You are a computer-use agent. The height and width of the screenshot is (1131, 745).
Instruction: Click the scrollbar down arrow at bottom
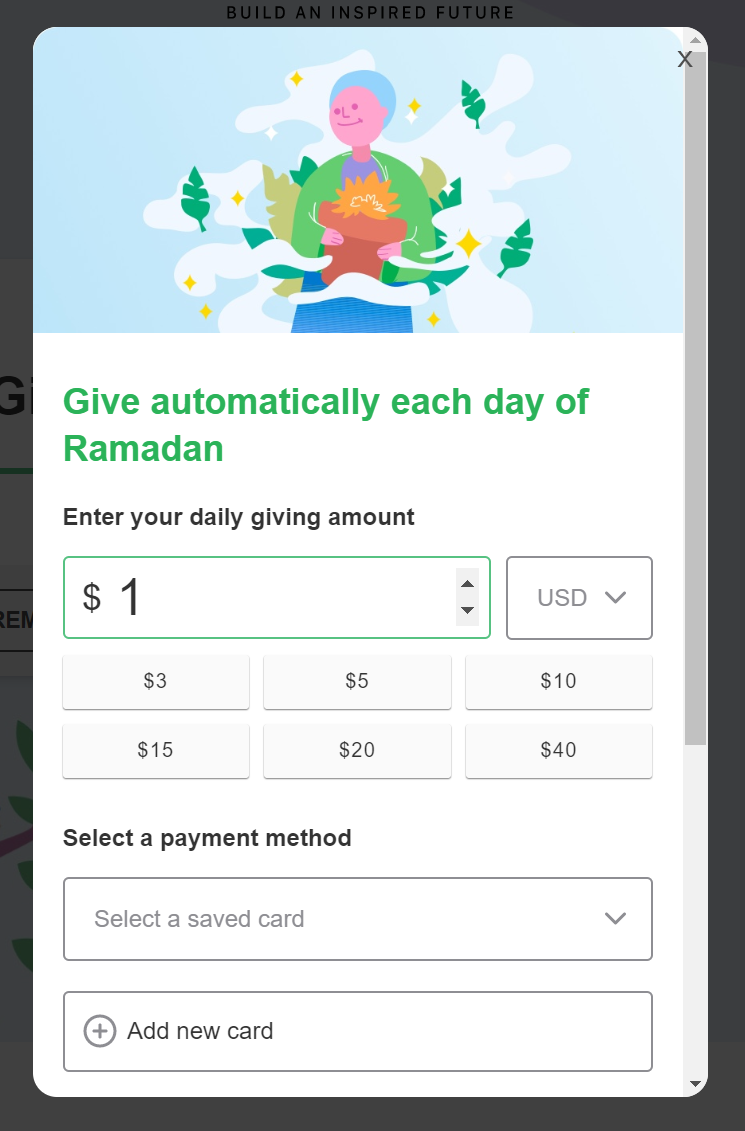pyautogui.click(x=695, y=1083)
